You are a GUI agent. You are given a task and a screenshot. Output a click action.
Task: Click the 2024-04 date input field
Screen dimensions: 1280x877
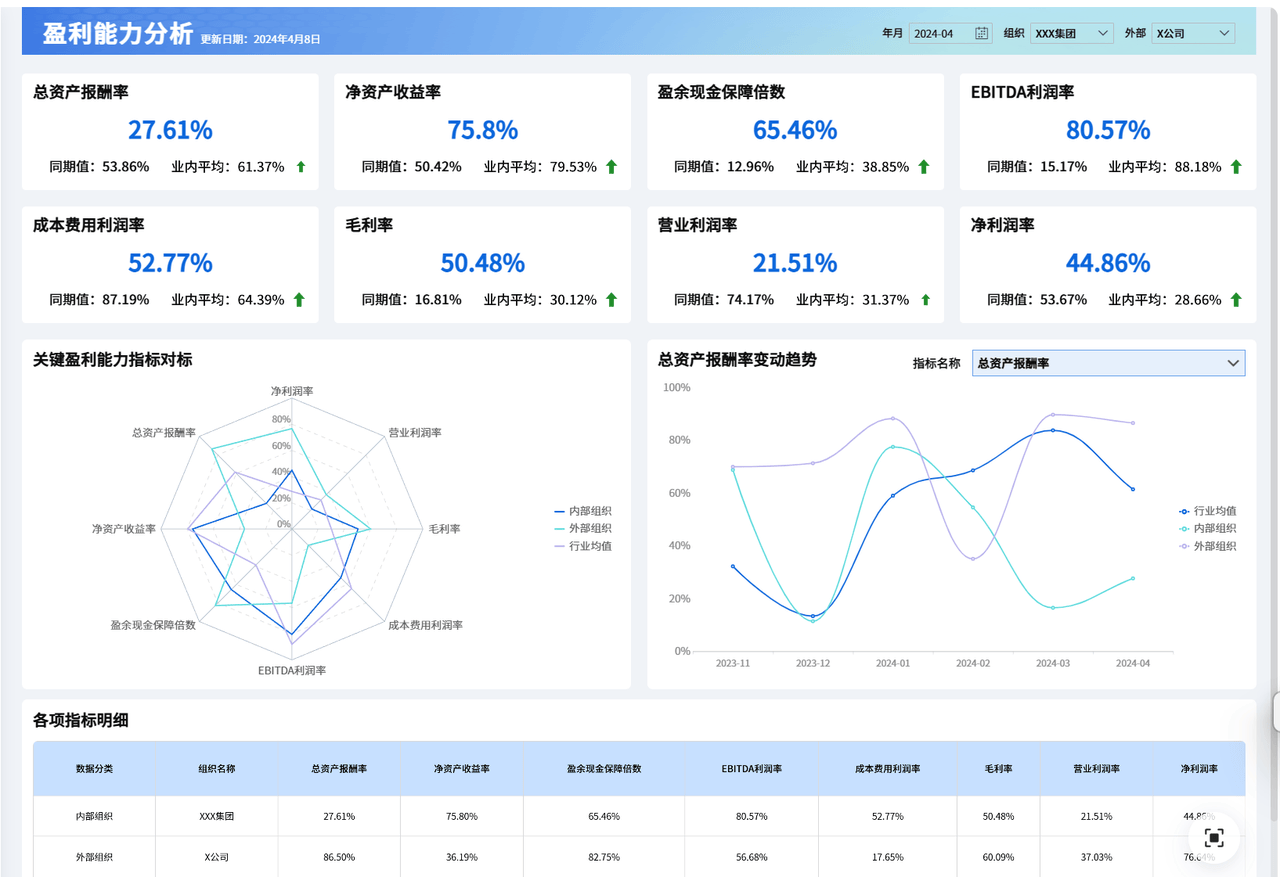click(x=950, y=33)
